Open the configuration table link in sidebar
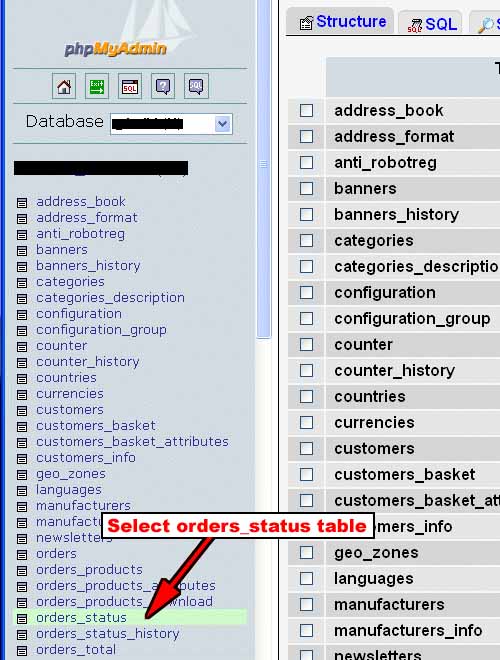The height and width of the screenshot is (660, 500). tap(79, 314)
